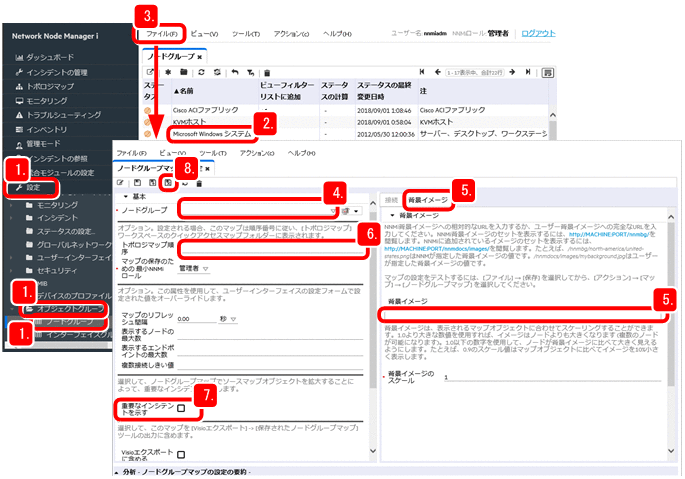Click the Save and New icon in form toolbar
685x479 pixels.
(x=152, y=183)
